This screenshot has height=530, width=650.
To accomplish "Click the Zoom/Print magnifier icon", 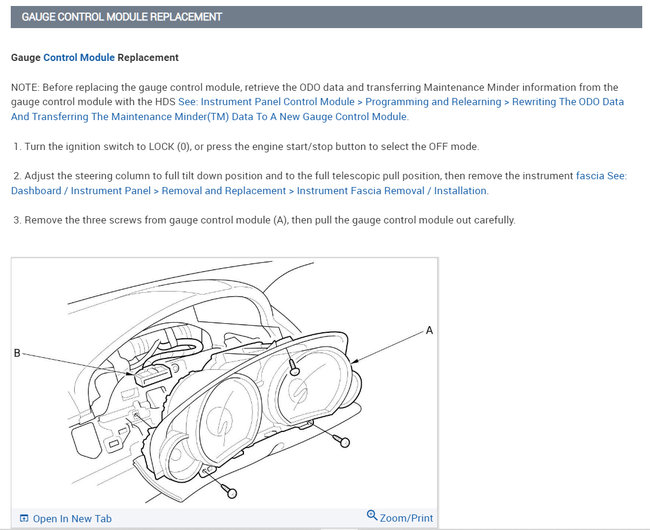I will [x=372, y=515].
